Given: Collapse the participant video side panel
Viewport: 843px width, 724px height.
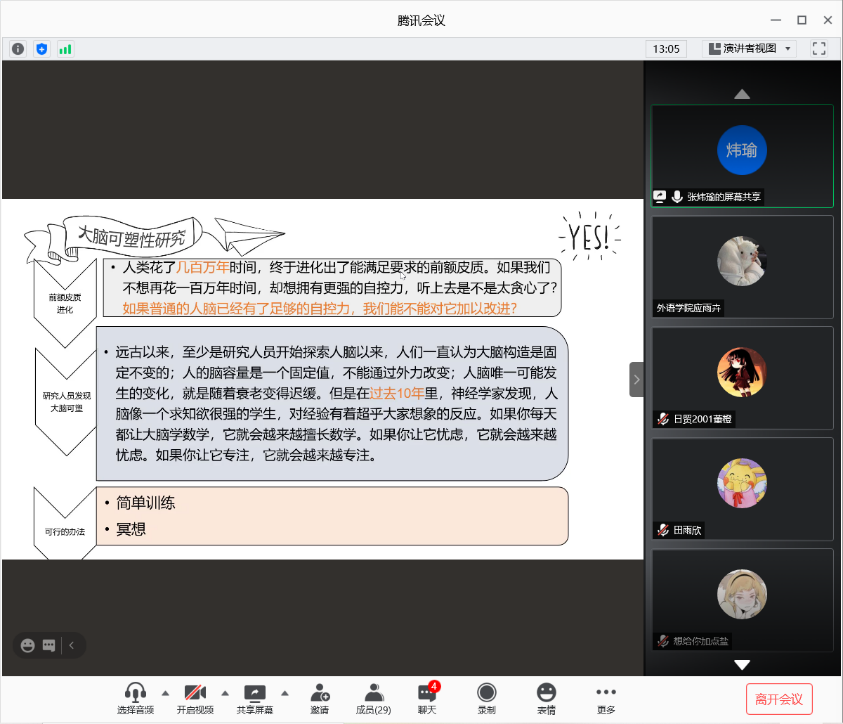Looking at the screenshot, I should (636, 379).
